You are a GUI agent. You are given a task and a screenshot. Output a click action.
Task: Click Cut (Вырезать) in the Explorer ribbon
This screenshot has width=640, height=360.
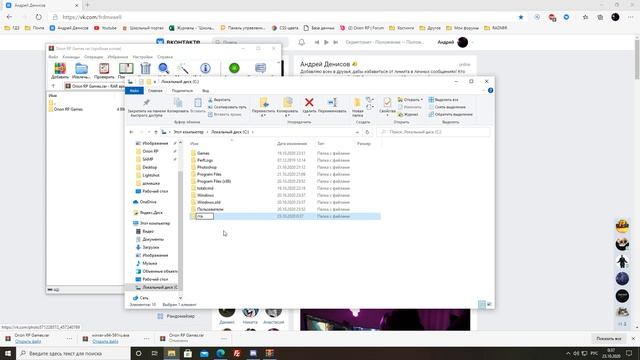pyautogui.click(x=219, y=100)
